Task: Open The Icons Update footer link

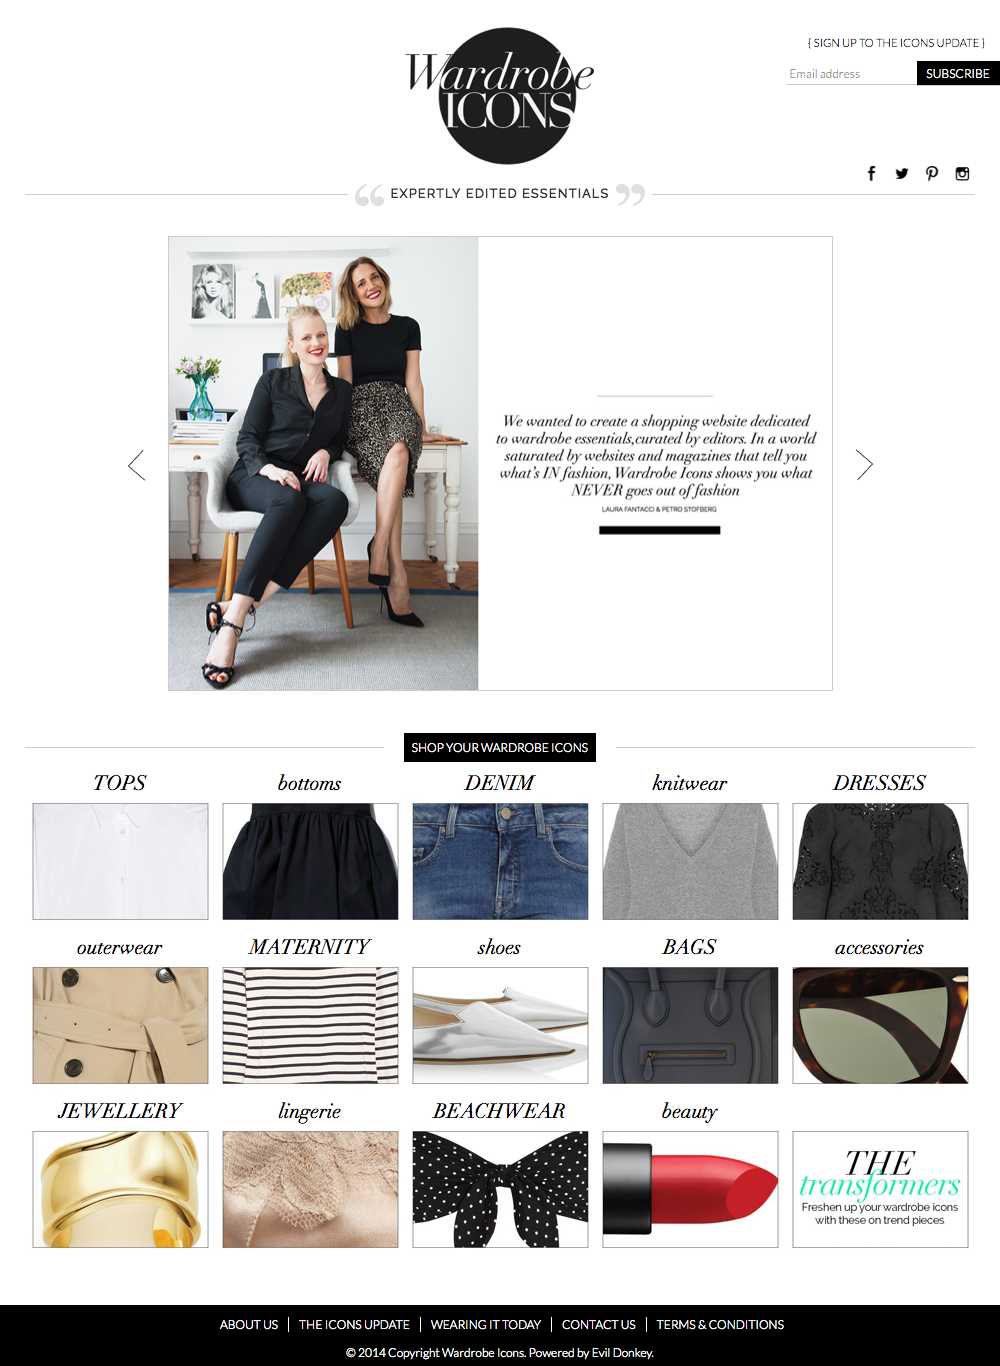Action: point(354,1324)
